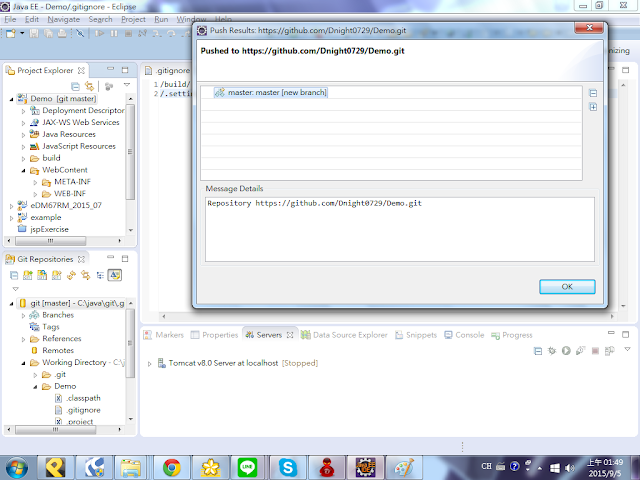This screenshot has height=480, width=640.
Task: Toggle hierarchical branch layout icon
Action: (x=100, y=276)
